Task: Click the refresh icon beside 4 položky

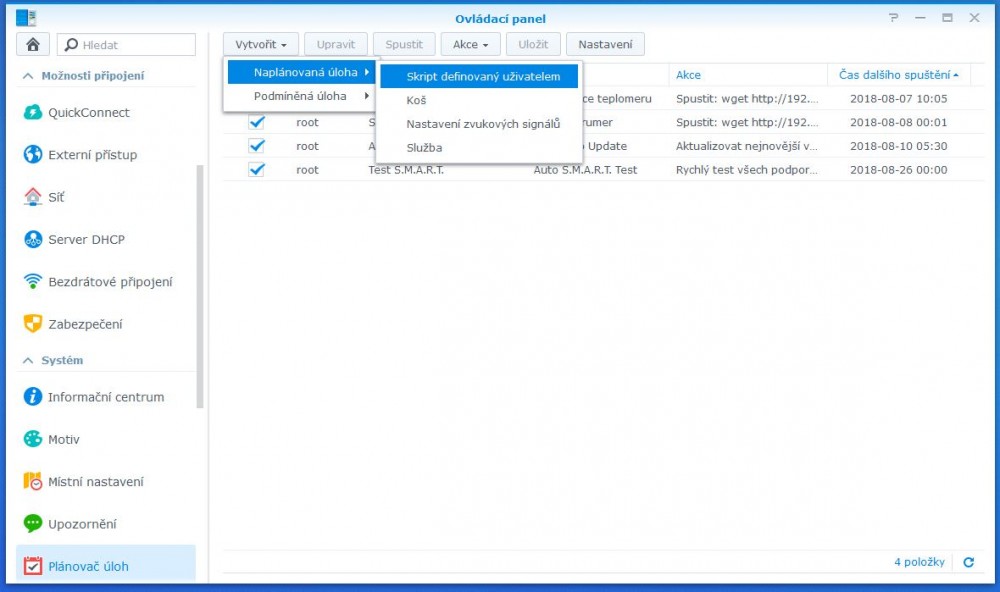Action: click(968, 562)
